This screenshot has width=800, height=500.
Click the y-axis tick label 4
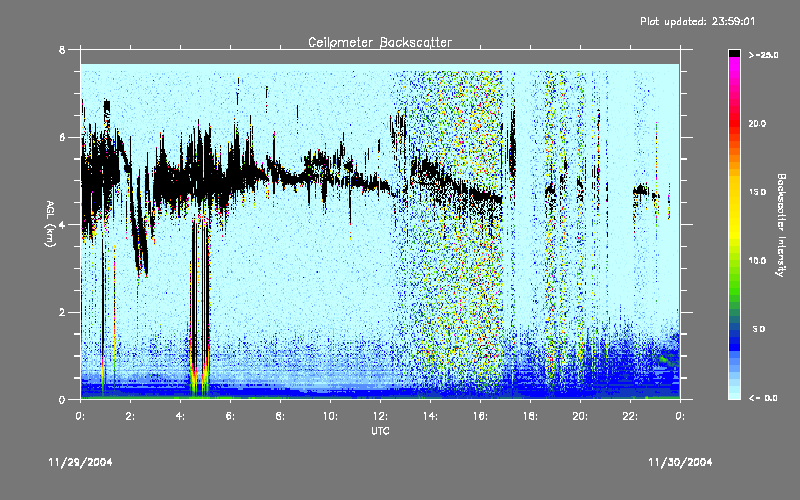point(62,225)
